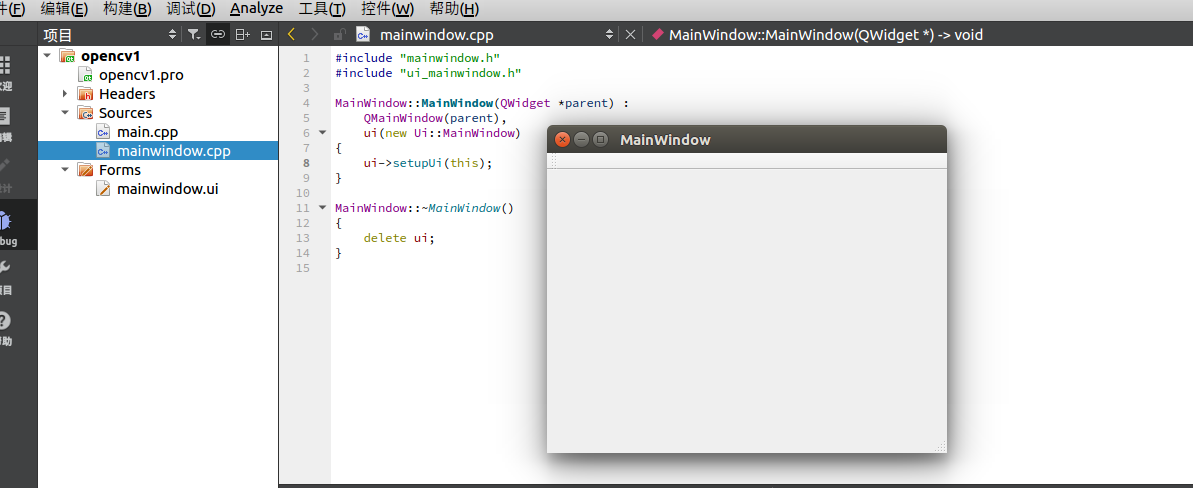Switch to Debug mode bug icon
This screenshot has height=488, width=1193.
5,222
